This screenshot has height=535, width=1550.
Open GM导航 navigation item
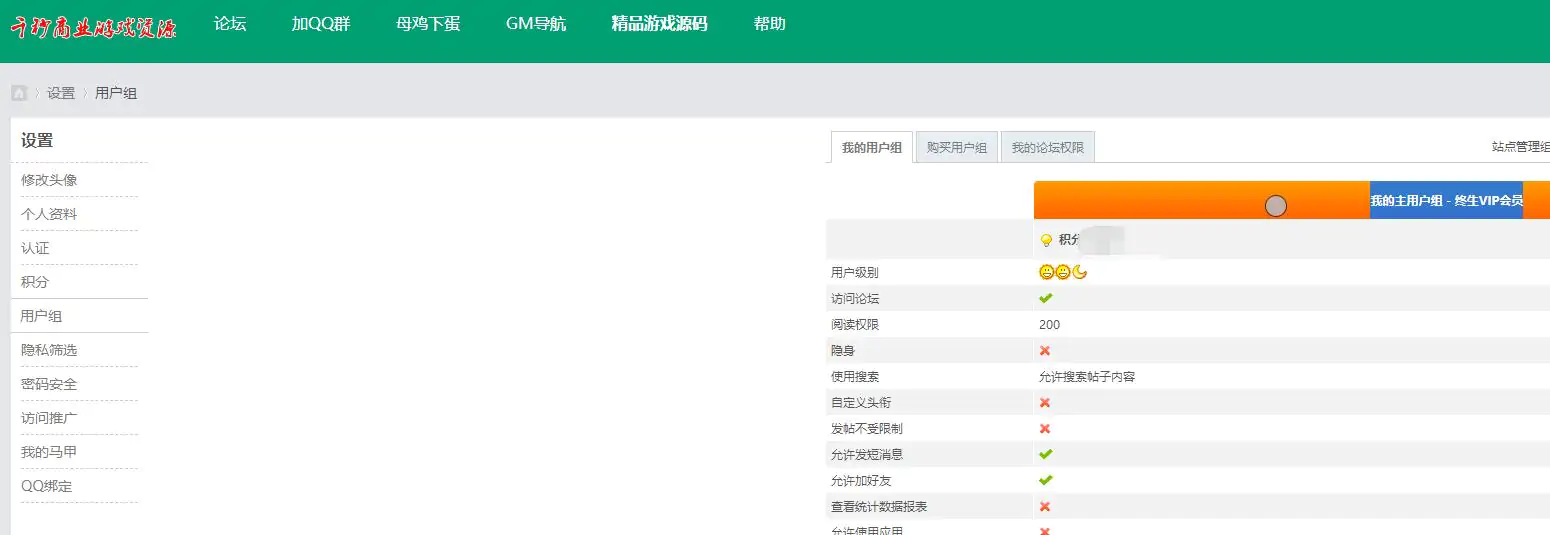[x=536, y=24]
